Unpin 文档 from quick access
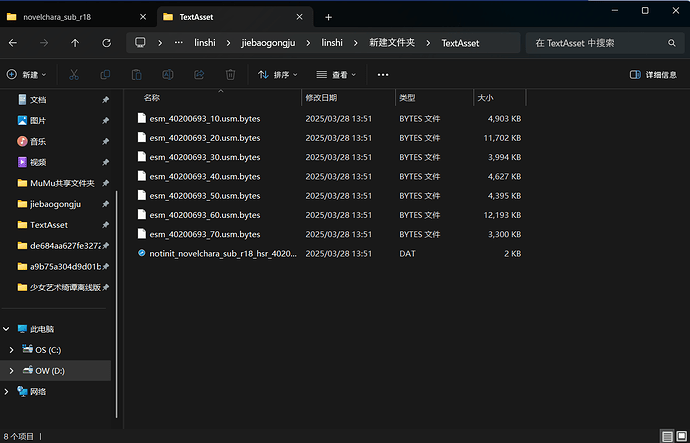Image resolution: width=690 pixels, height=443 pixels. point(106,100)
